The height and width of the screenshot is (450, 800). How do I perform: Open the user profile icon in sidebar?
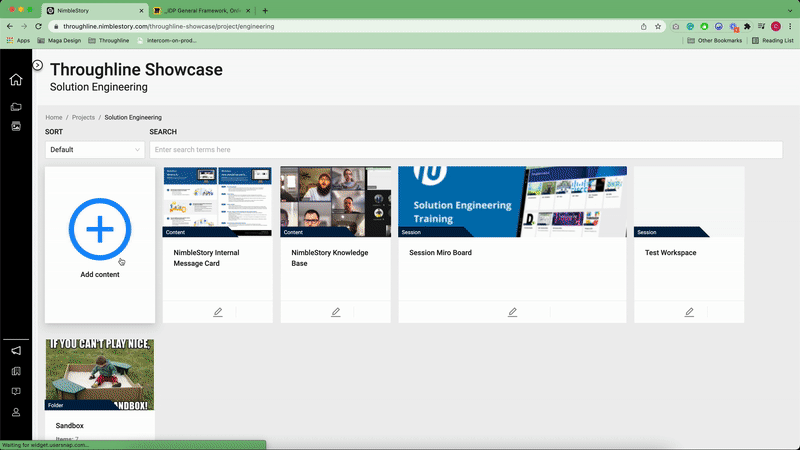point(16,412)
